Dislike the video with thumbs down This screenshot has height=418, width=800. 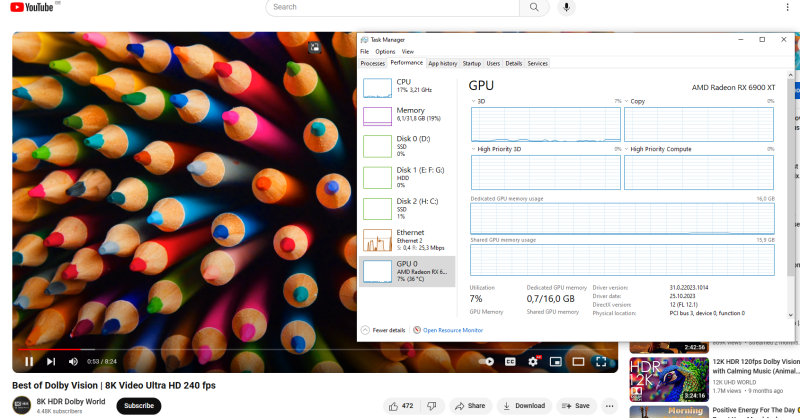[431, 406]
